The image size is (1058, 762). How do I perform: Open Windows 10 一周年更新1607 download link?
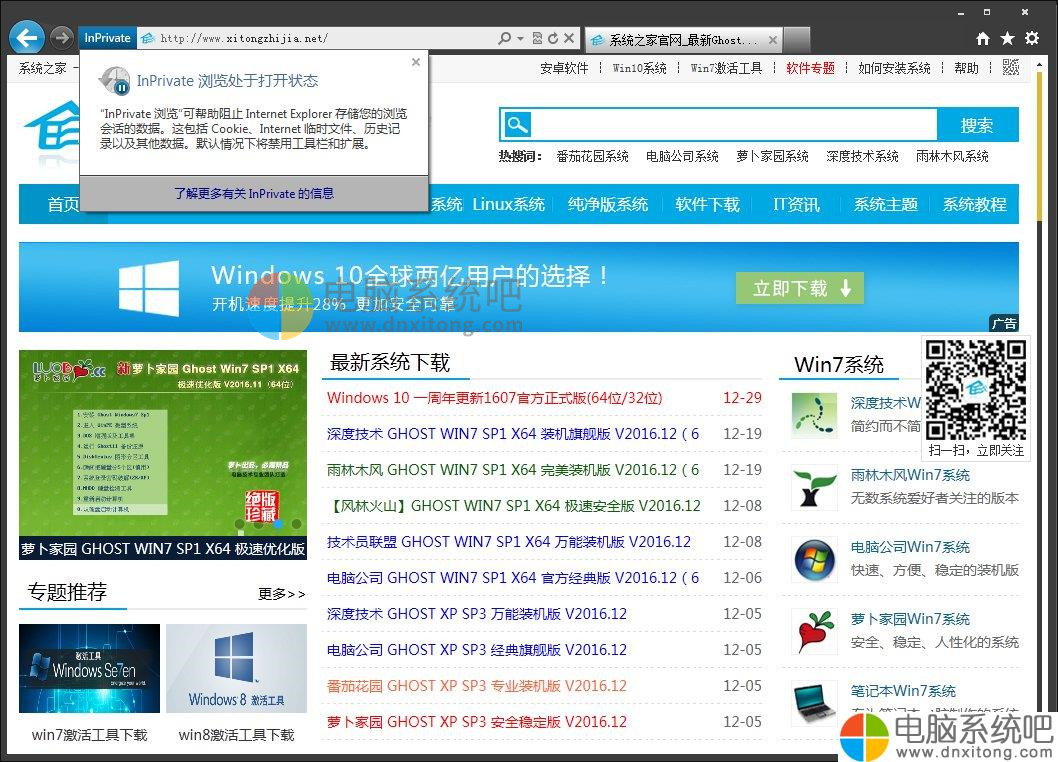494,398
